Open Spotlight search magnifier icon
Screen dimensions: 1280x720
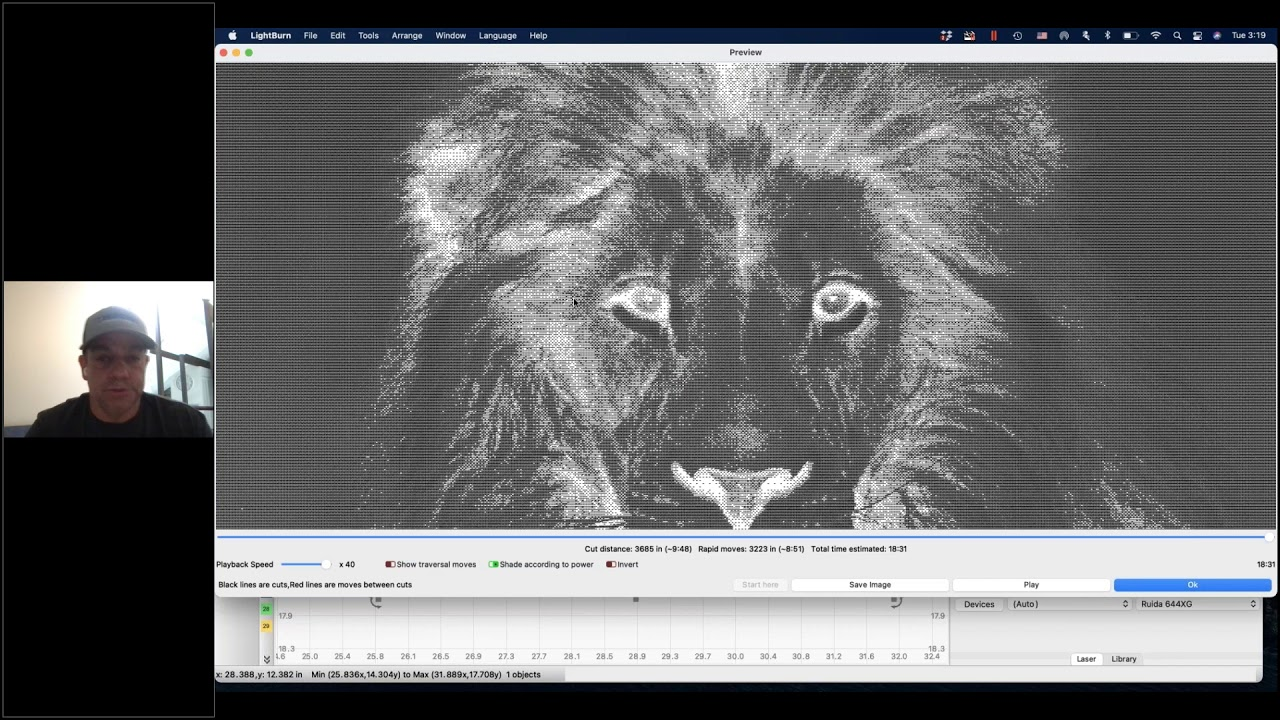coord(1177,35)
